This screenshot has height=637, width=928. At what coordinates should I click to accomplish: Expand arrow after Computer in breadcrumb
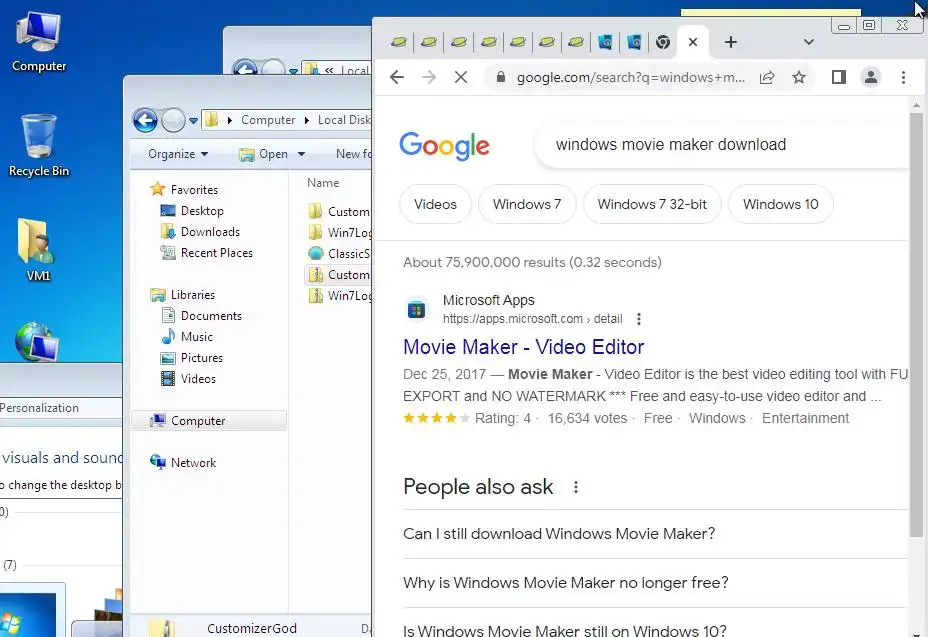click(x=307, y=120)
